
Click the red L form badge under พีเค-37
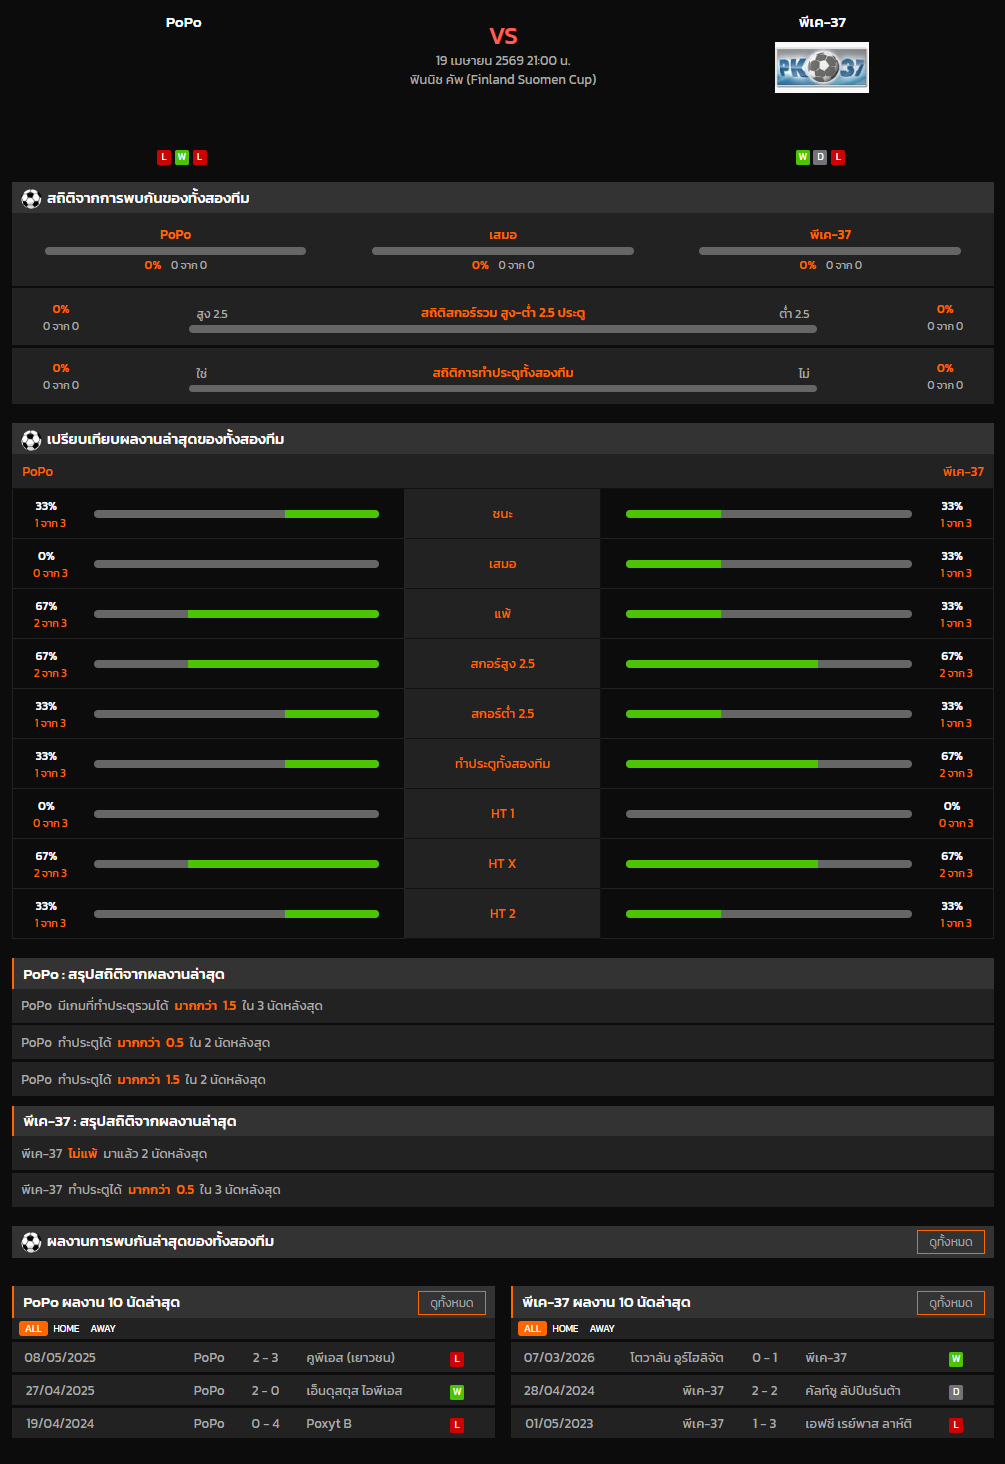(x=838, y=157)
